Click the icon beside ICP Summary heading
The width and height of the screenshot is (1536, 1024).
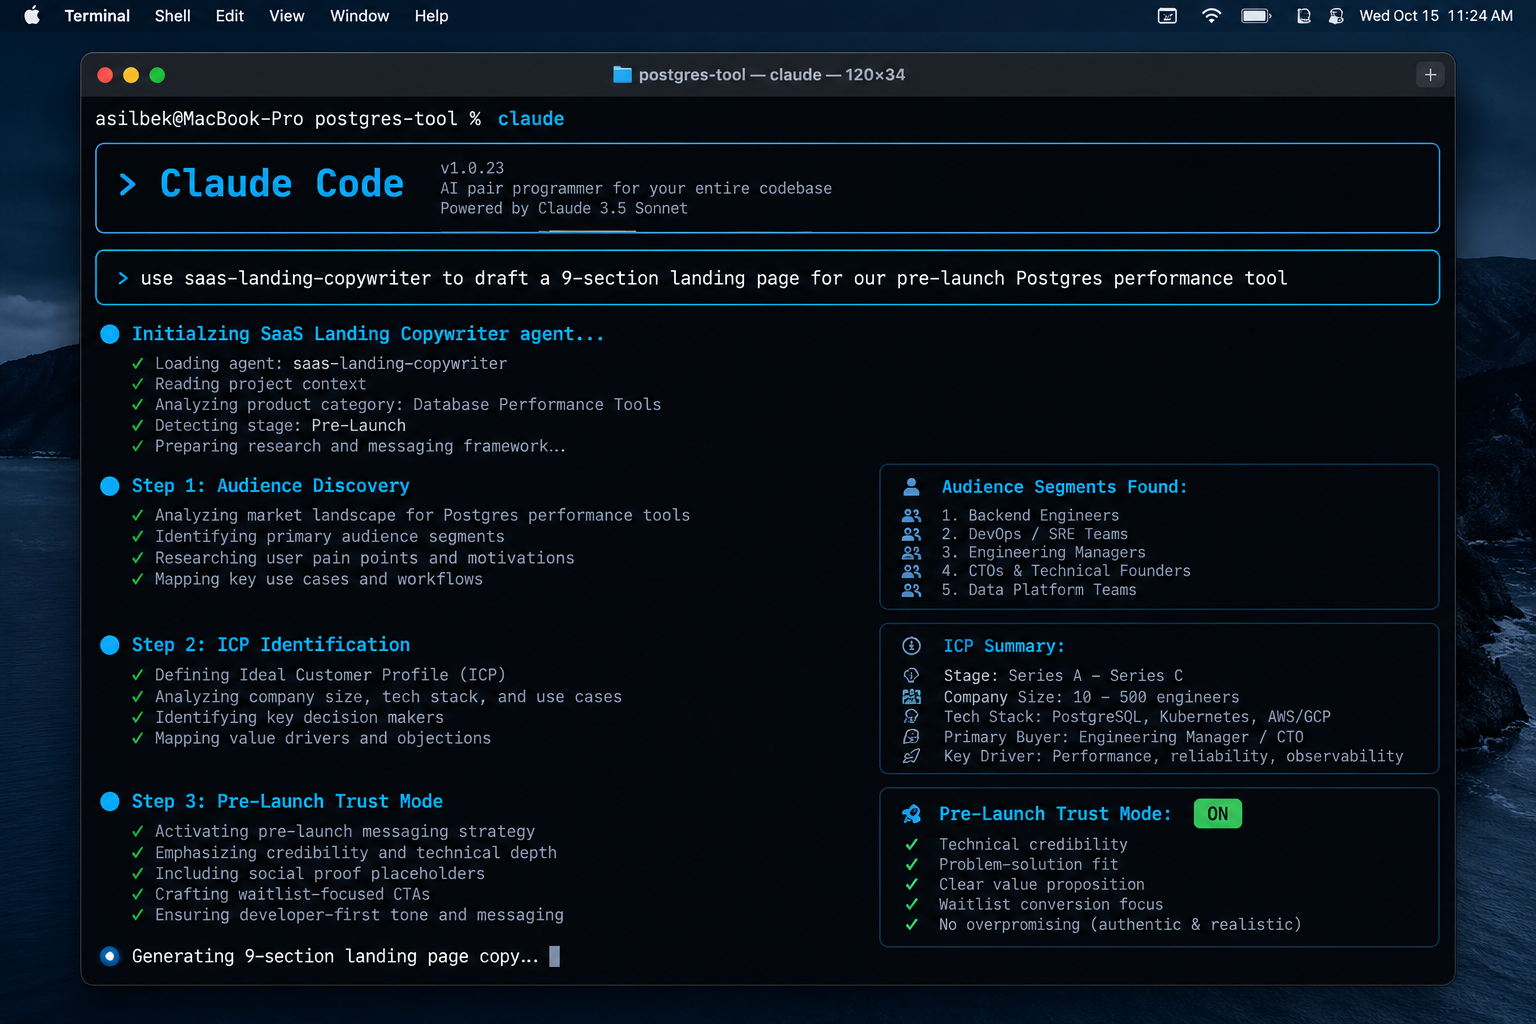click(x=911, y=646)
